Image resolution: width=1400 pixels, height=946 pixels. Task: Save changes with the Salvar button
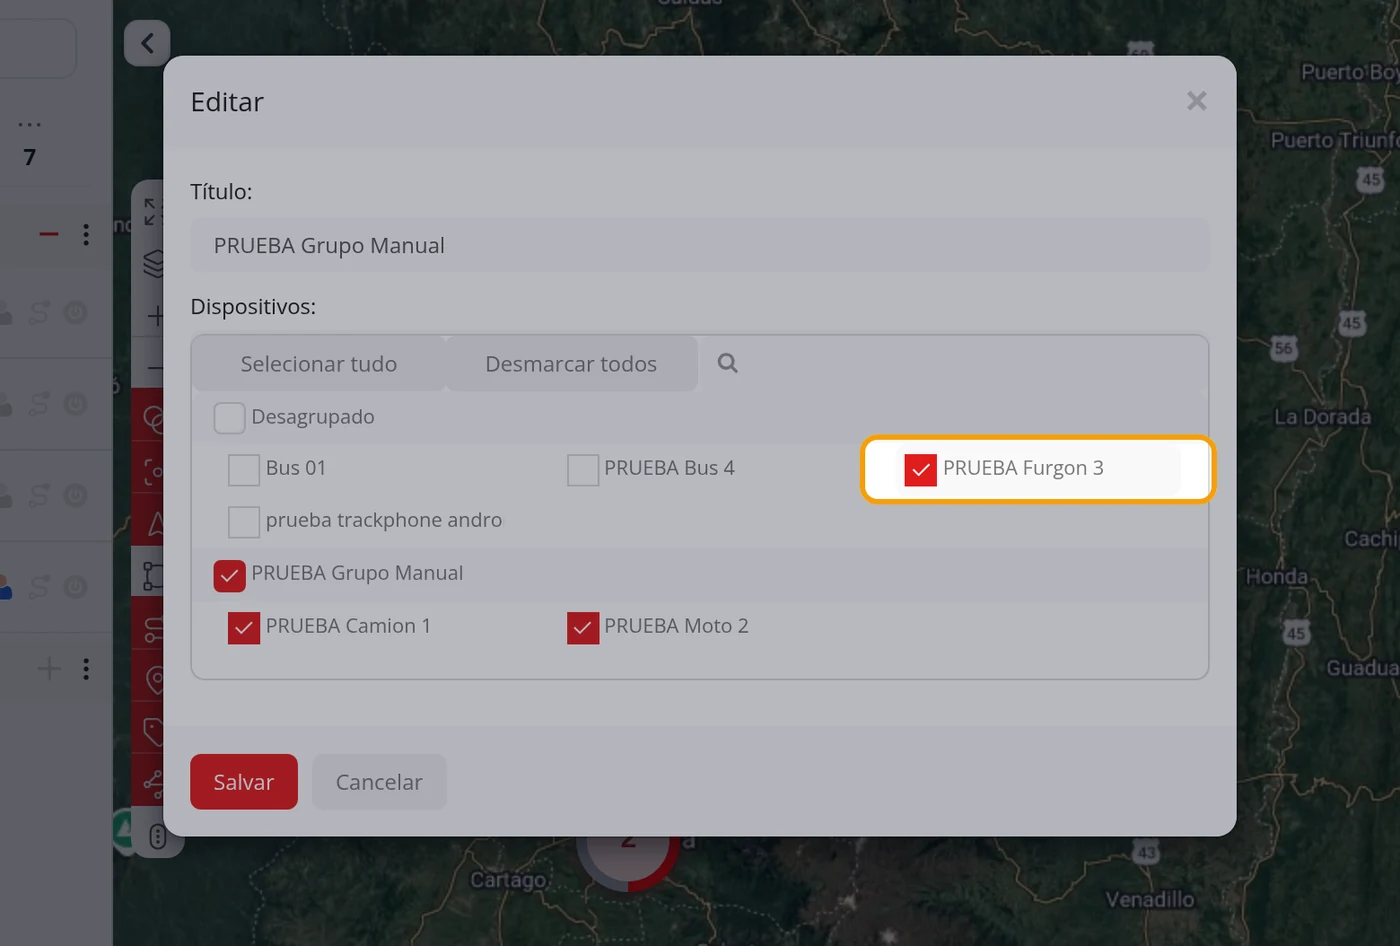[244, 782]
